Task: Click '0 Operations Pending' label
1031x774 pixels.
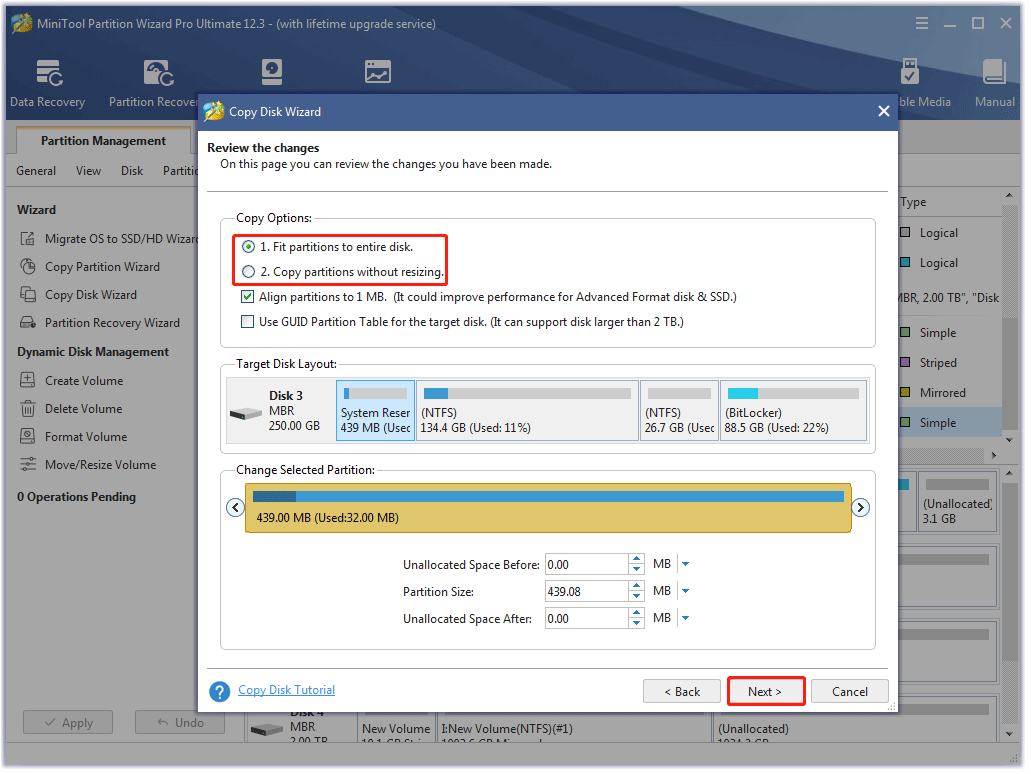Action: 76,496
